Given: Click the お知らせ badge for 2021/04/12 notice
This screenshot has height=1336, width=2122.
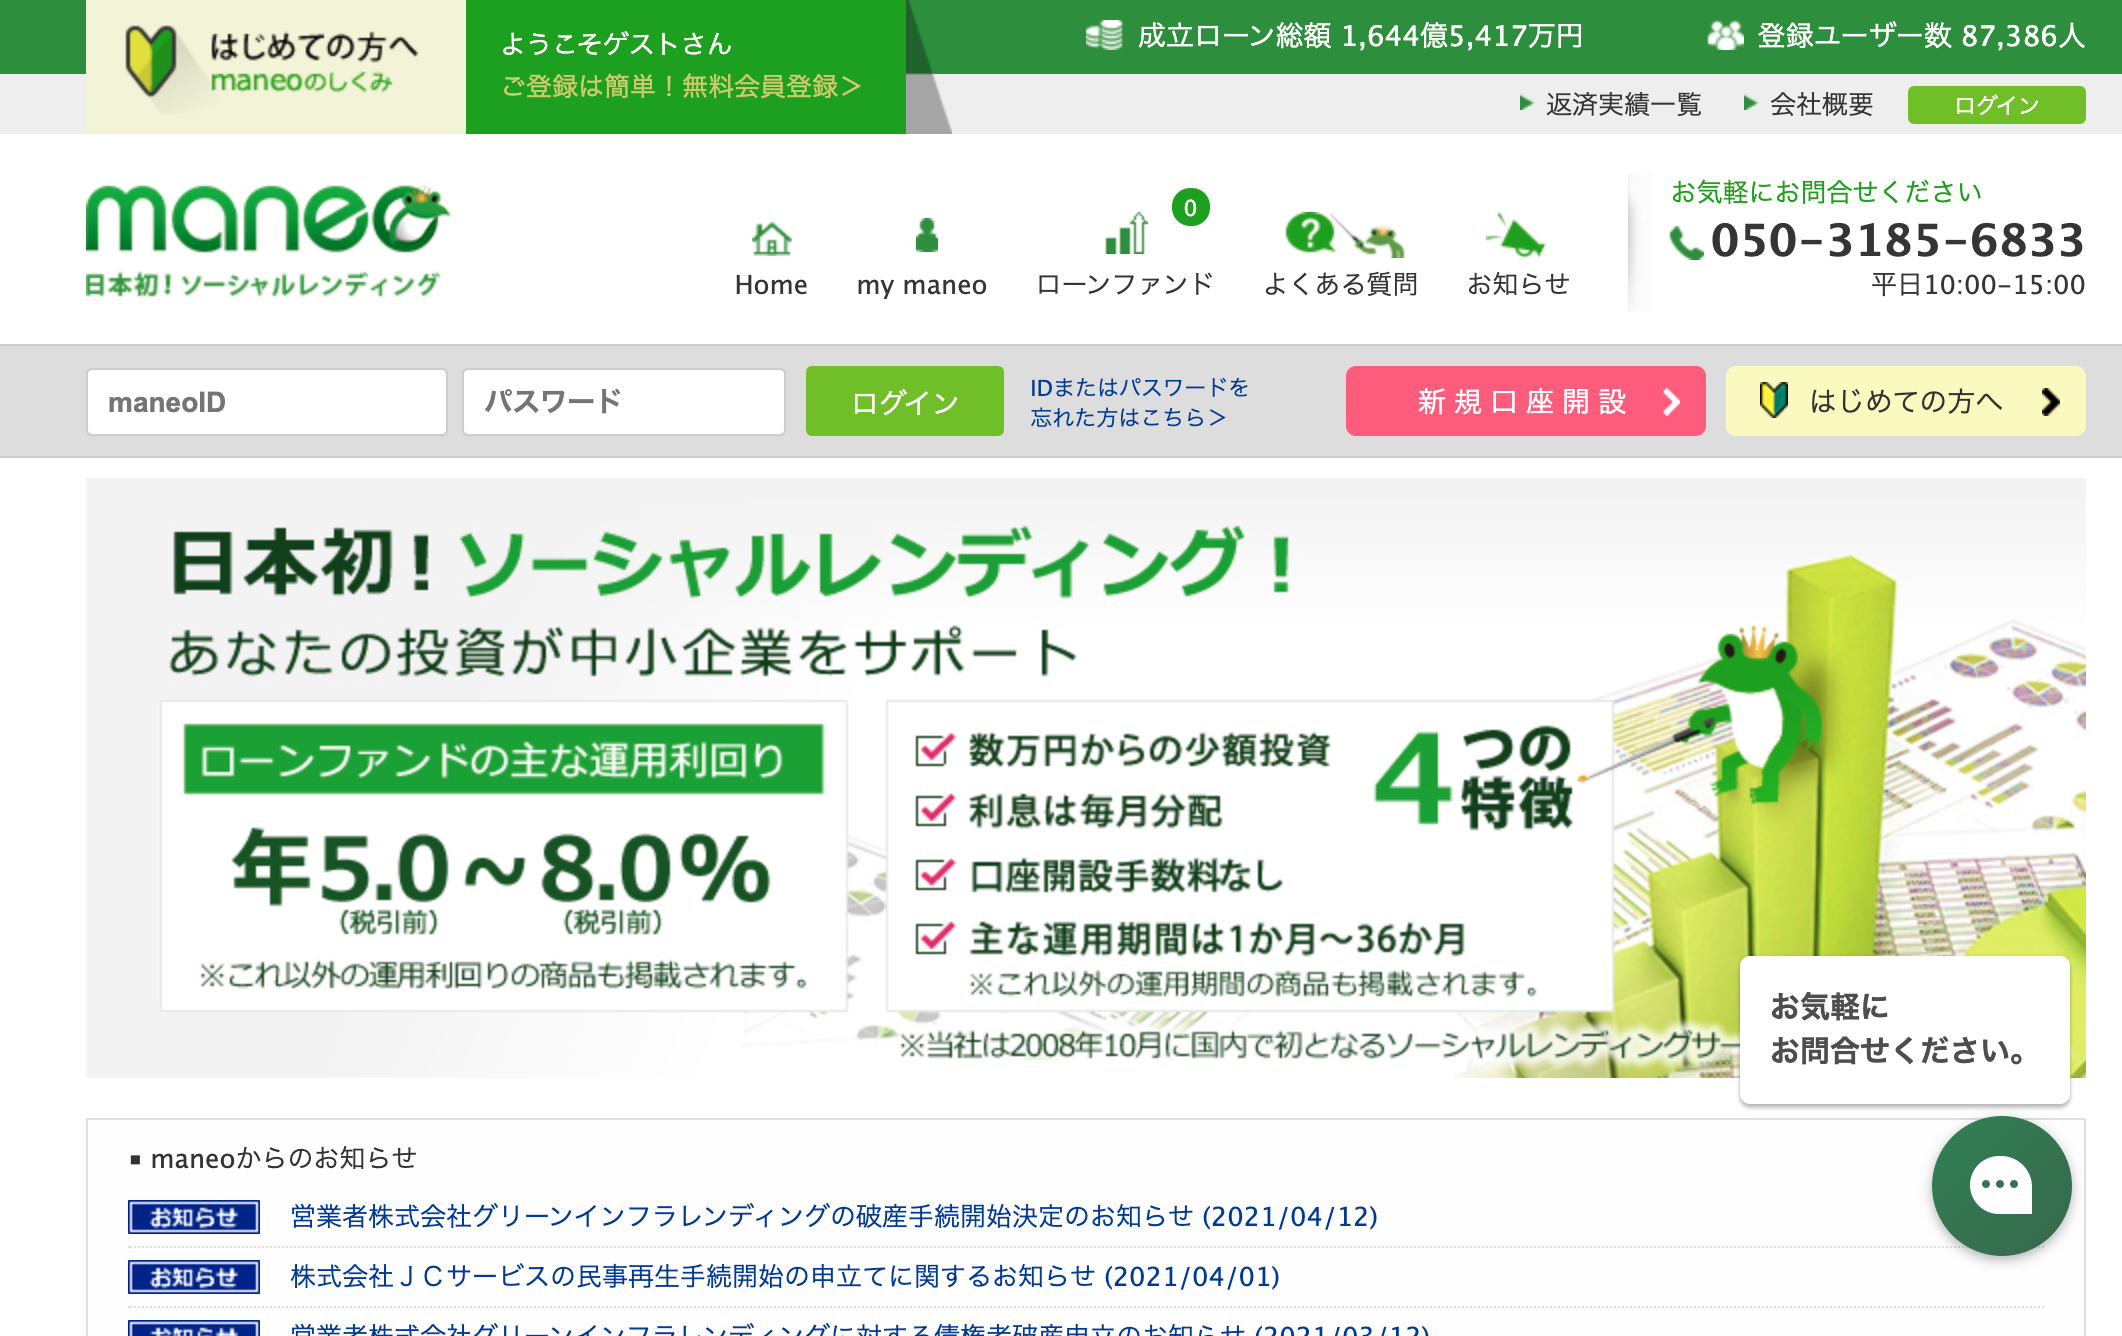Looking at the screenshot, I should click(x=194, y=1217).
